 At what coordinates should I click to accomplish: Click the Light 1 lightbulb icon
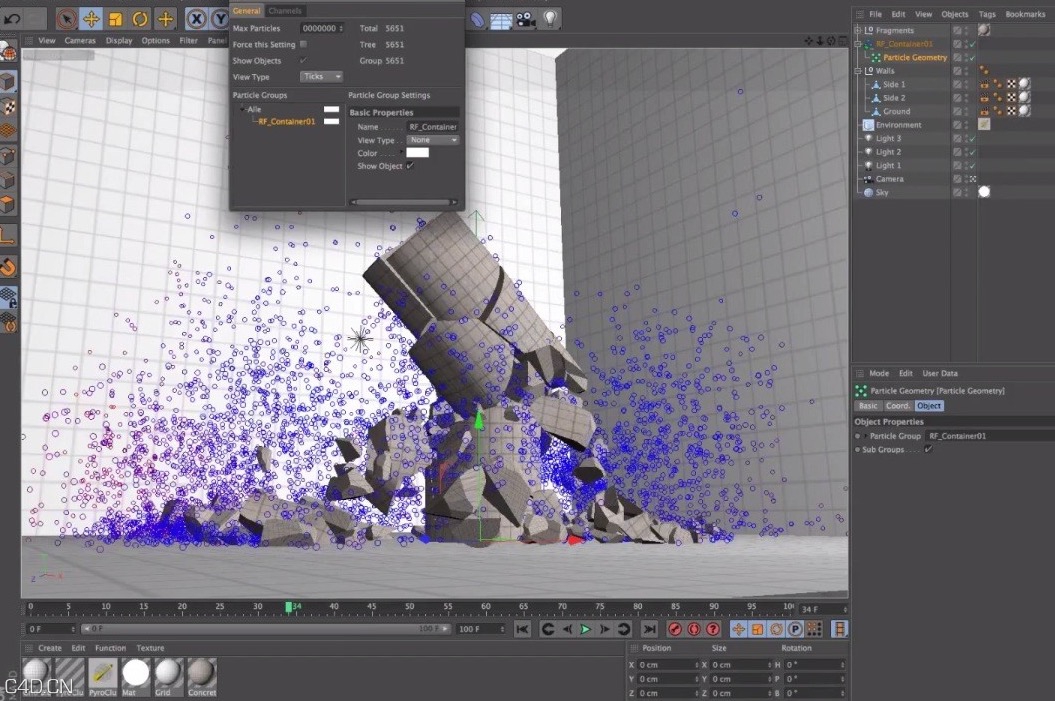point(868,165)
